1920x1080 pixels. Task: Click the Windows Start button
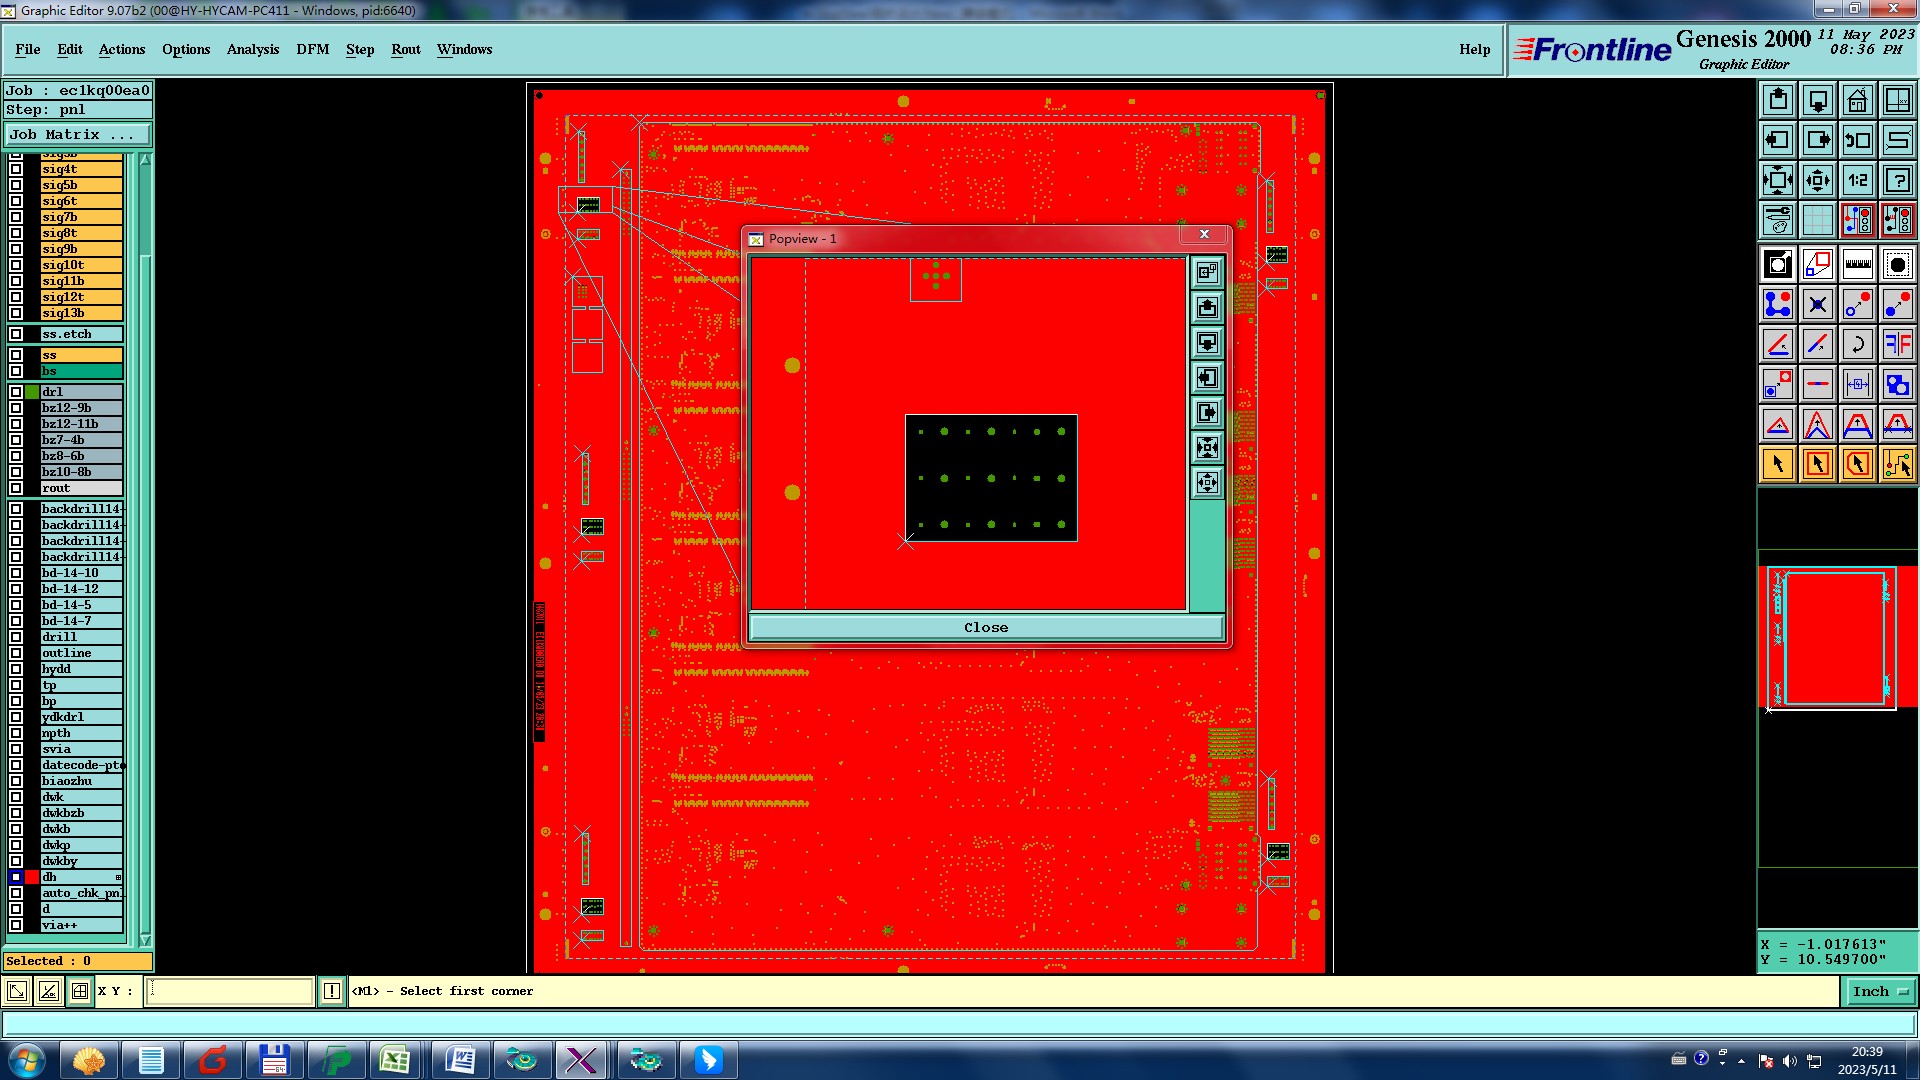[x=27, y=1060]
